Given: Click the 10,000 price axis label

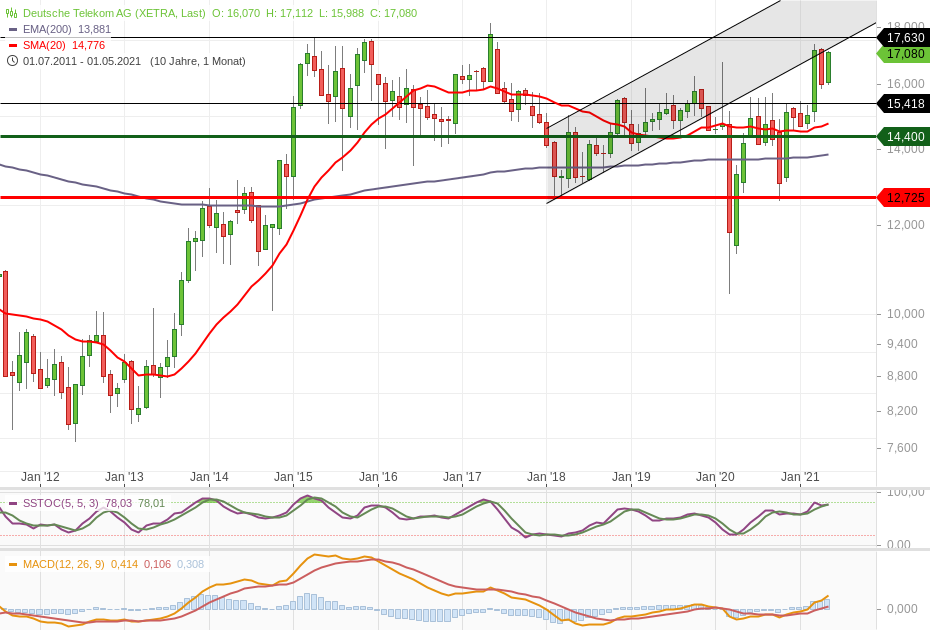Looking at the screenshot, I should pos(905,313).
